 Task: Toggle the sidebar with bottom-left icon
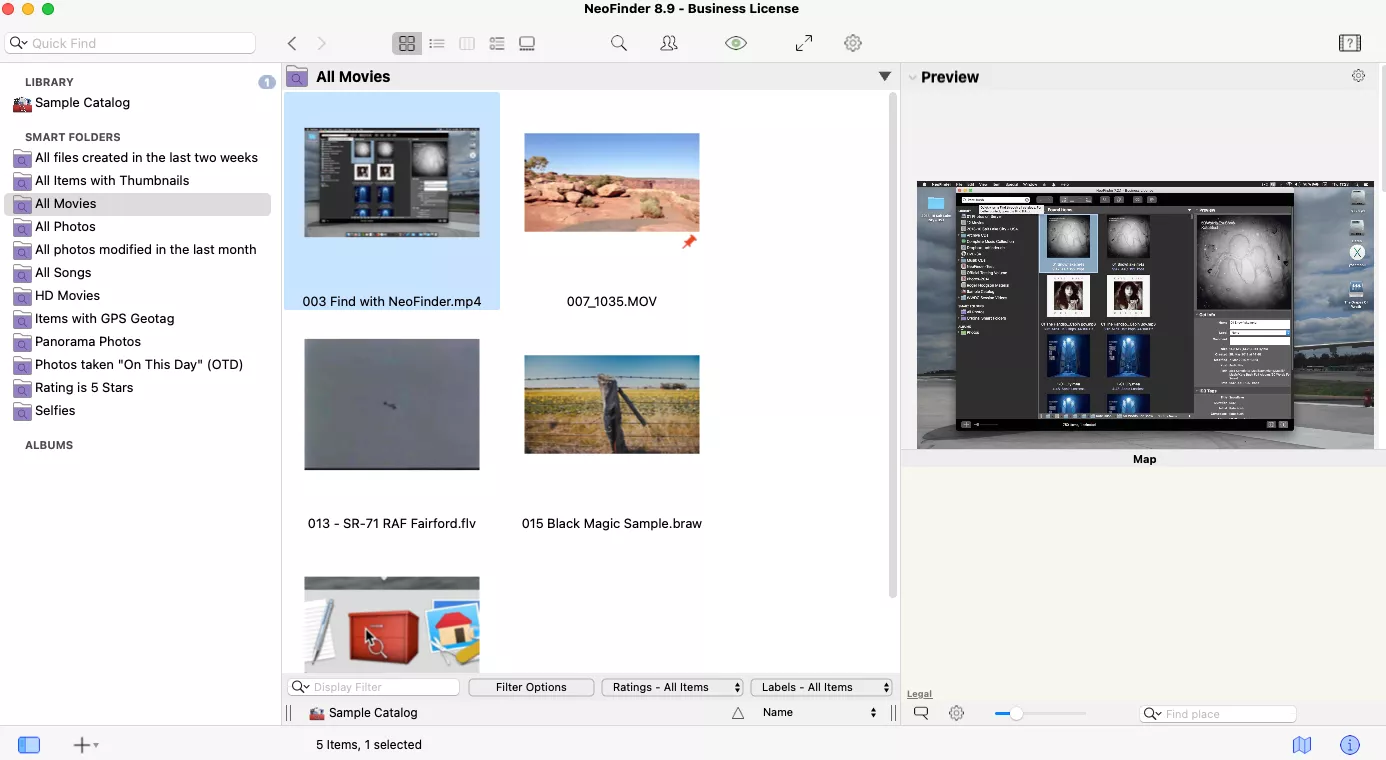(29, 745)
